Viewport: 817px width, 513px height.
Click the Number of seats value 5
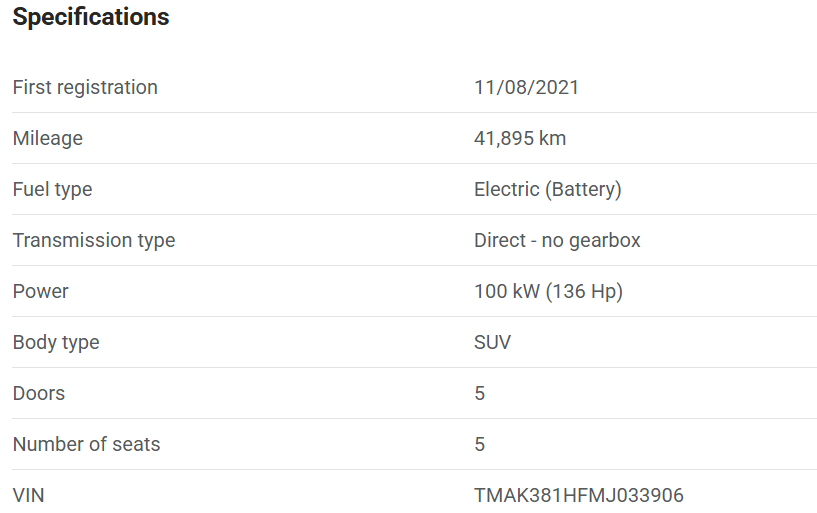[479, 444]
